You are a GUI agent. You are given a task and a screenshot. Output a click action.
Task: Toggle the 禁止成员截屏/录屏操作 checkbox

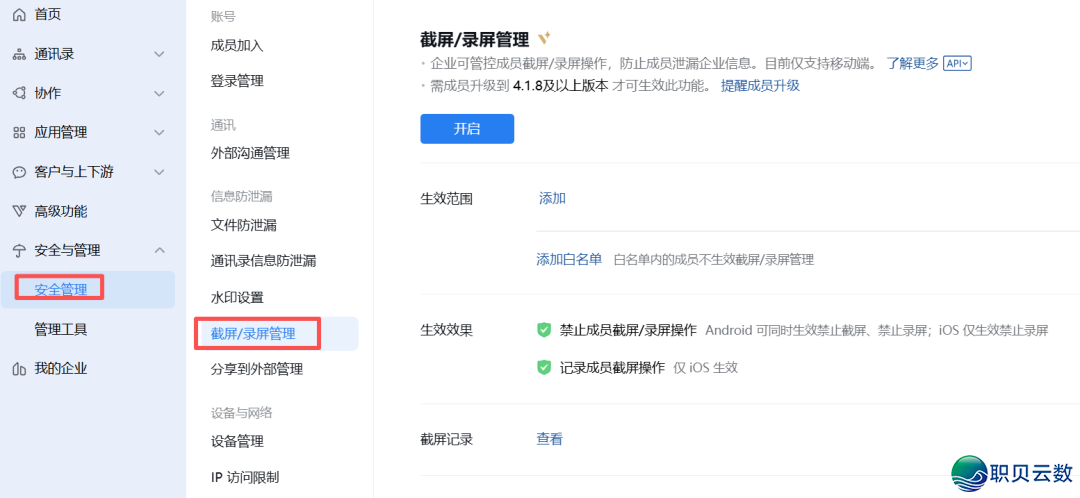point(544,330)
